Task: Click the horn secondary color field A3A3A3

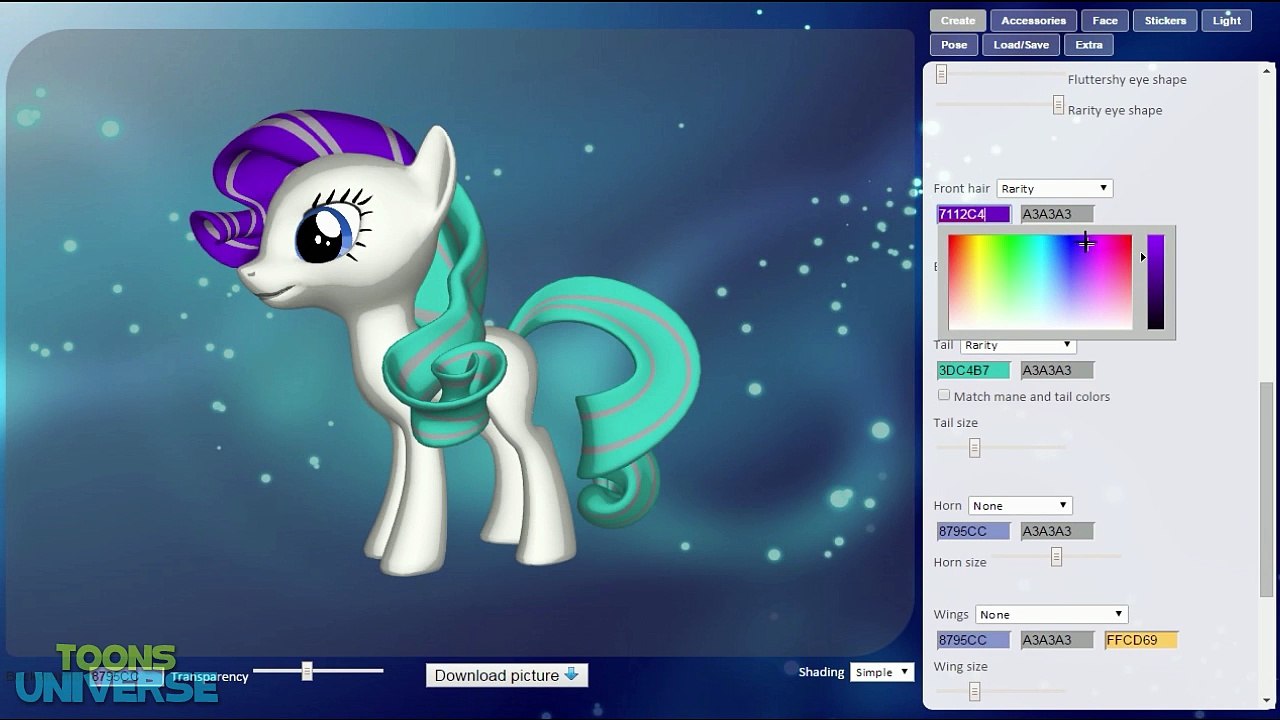Action: tap(1057, 531)
